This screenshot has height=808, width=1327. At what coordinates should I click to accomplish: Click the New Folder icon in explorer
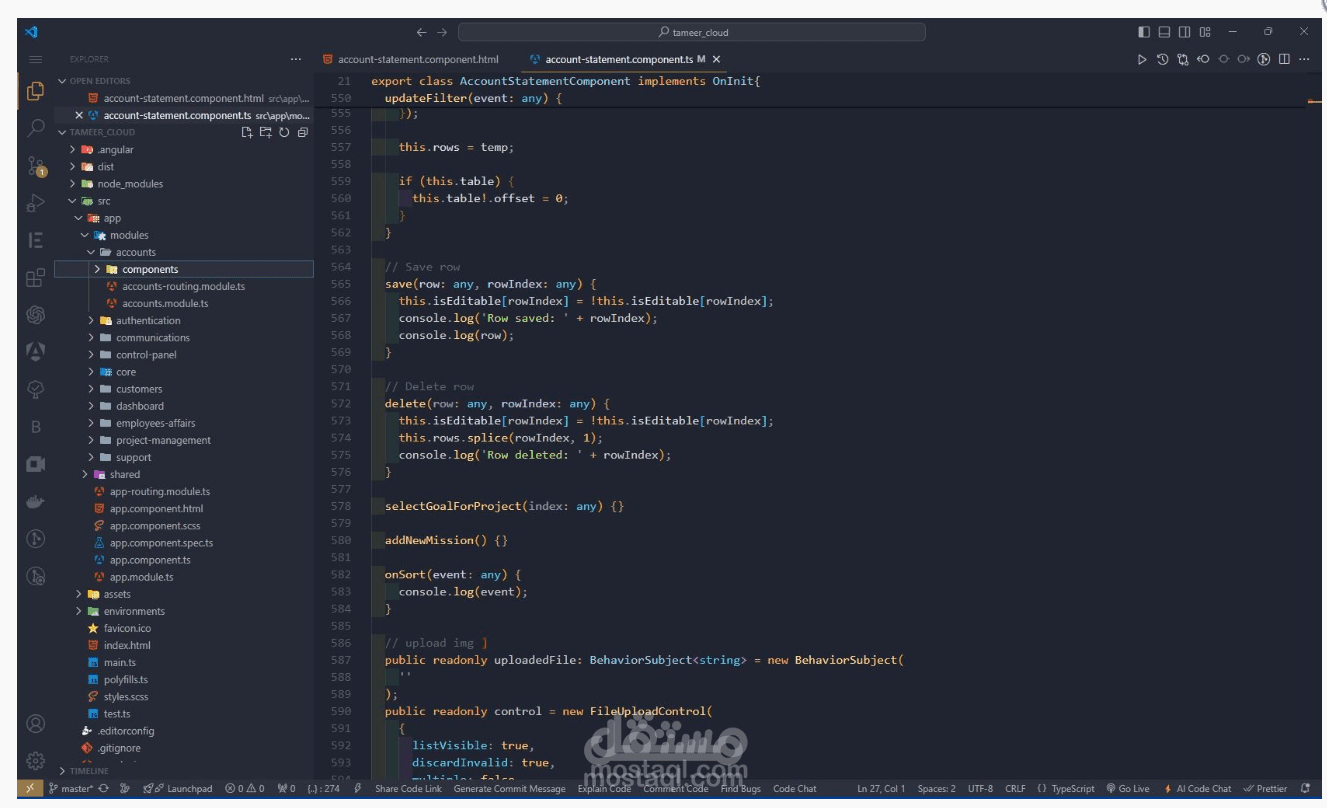(265, 132)
